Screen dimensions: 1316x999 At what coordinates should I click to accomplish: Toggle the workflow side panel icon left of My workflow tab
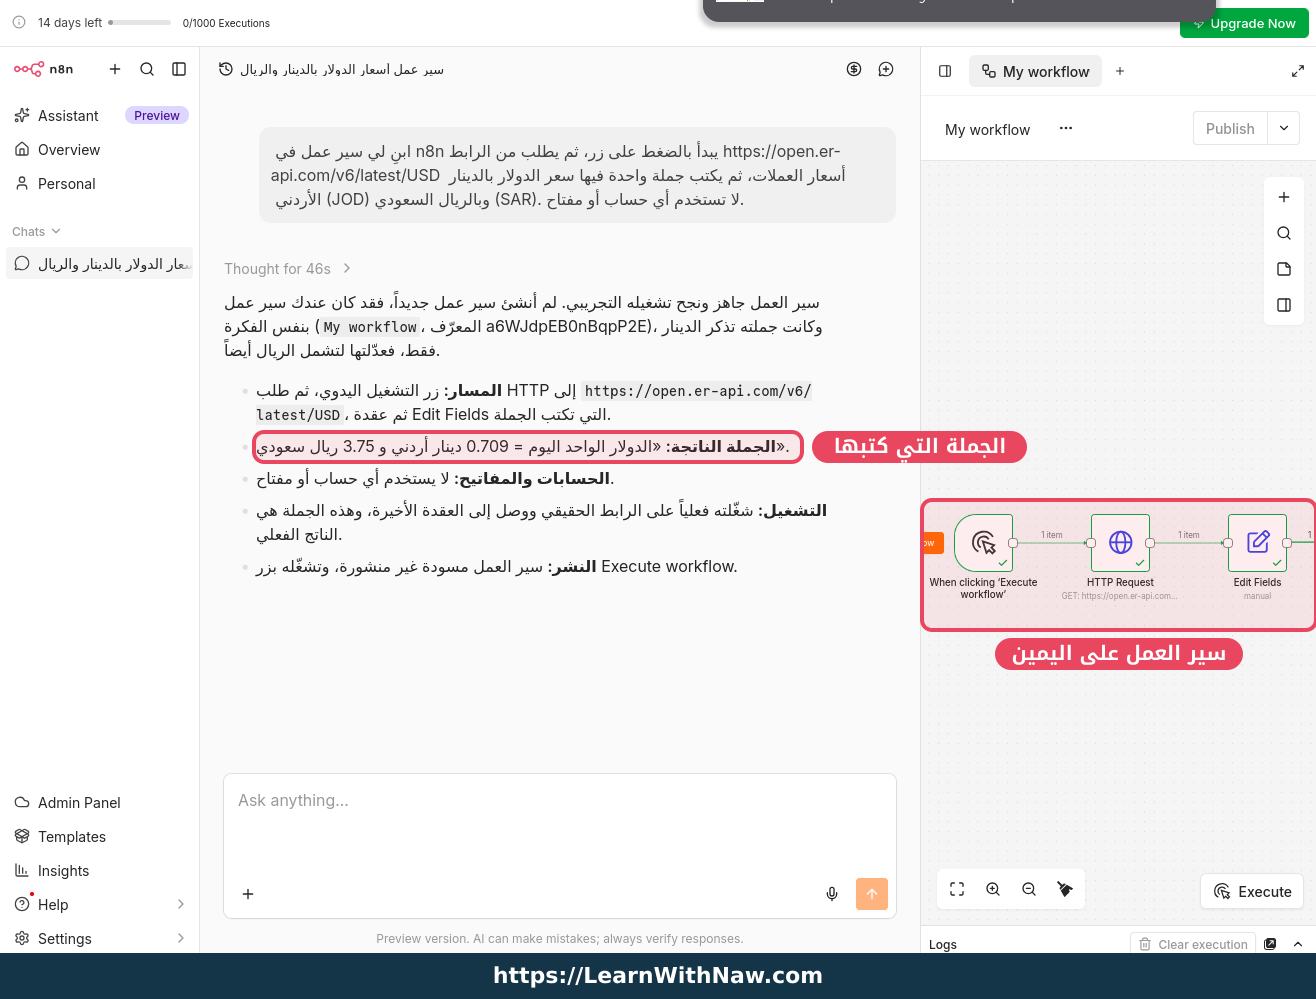[x=945, y=71]
